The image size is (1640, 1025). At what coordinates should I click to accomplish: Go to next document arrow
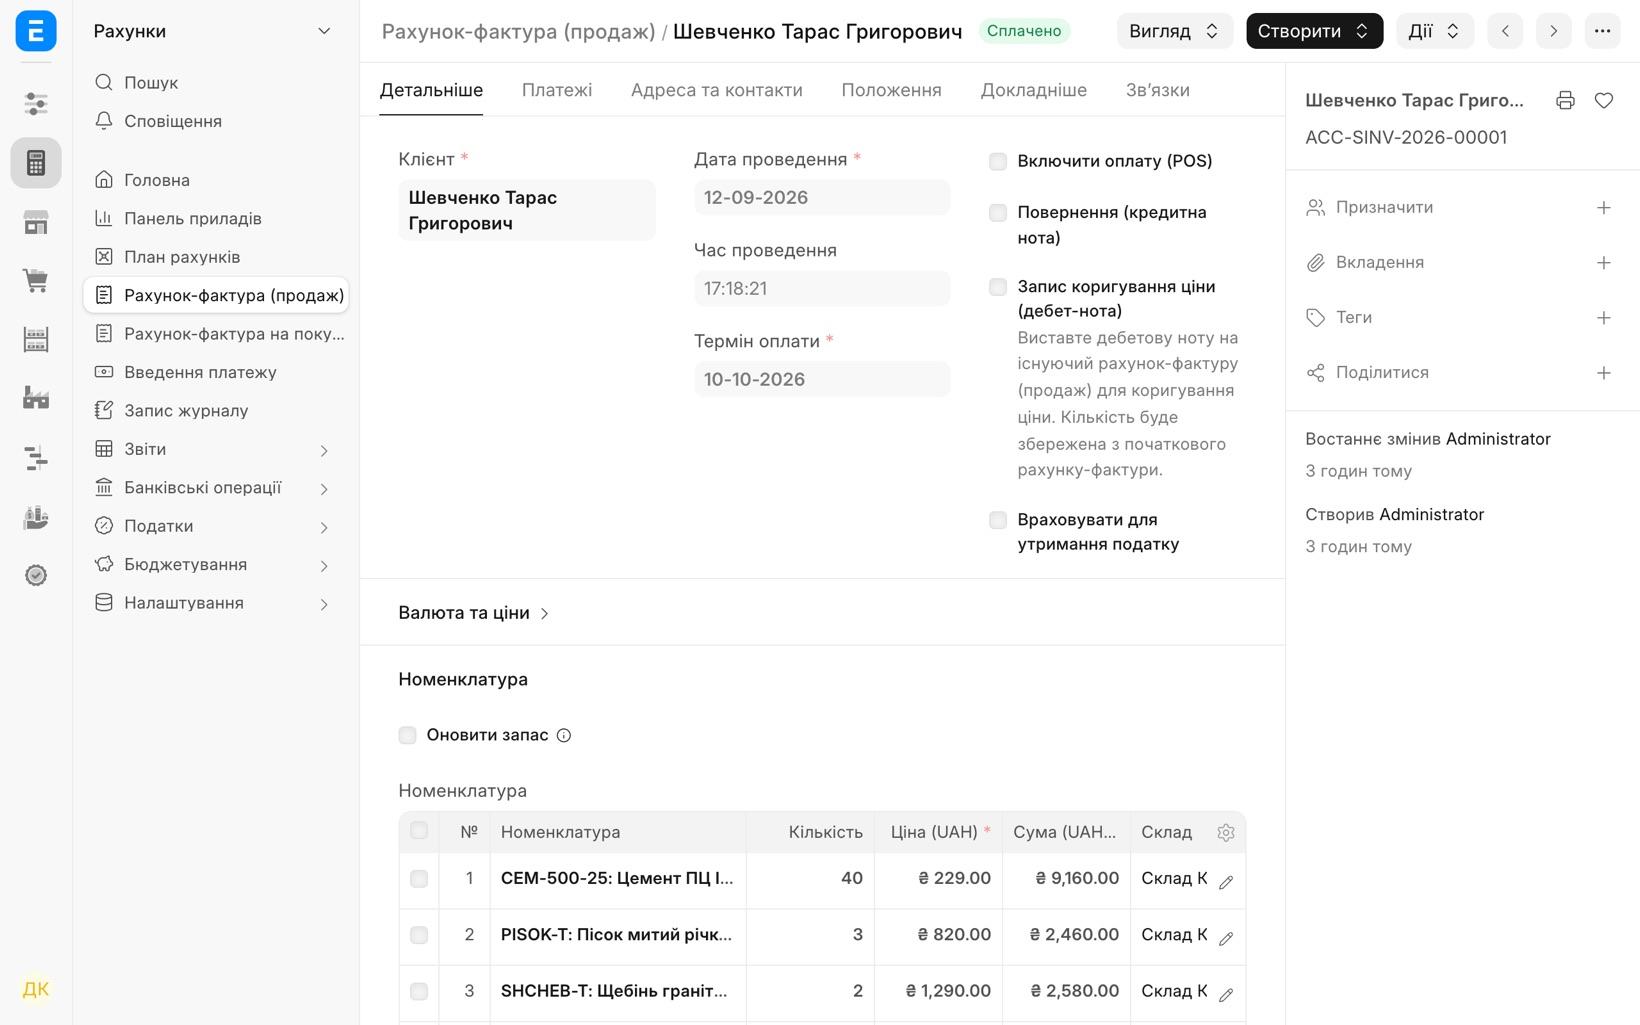[1553, 31]
